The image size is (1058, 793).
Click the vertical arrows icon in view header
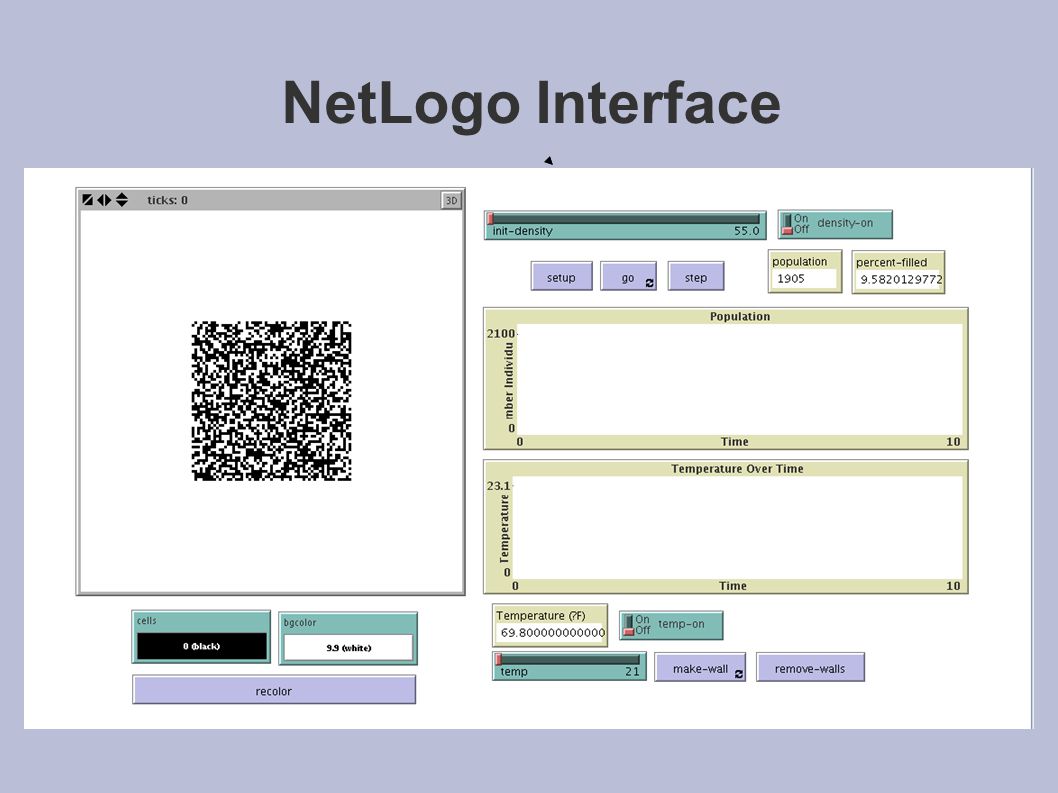121,200
